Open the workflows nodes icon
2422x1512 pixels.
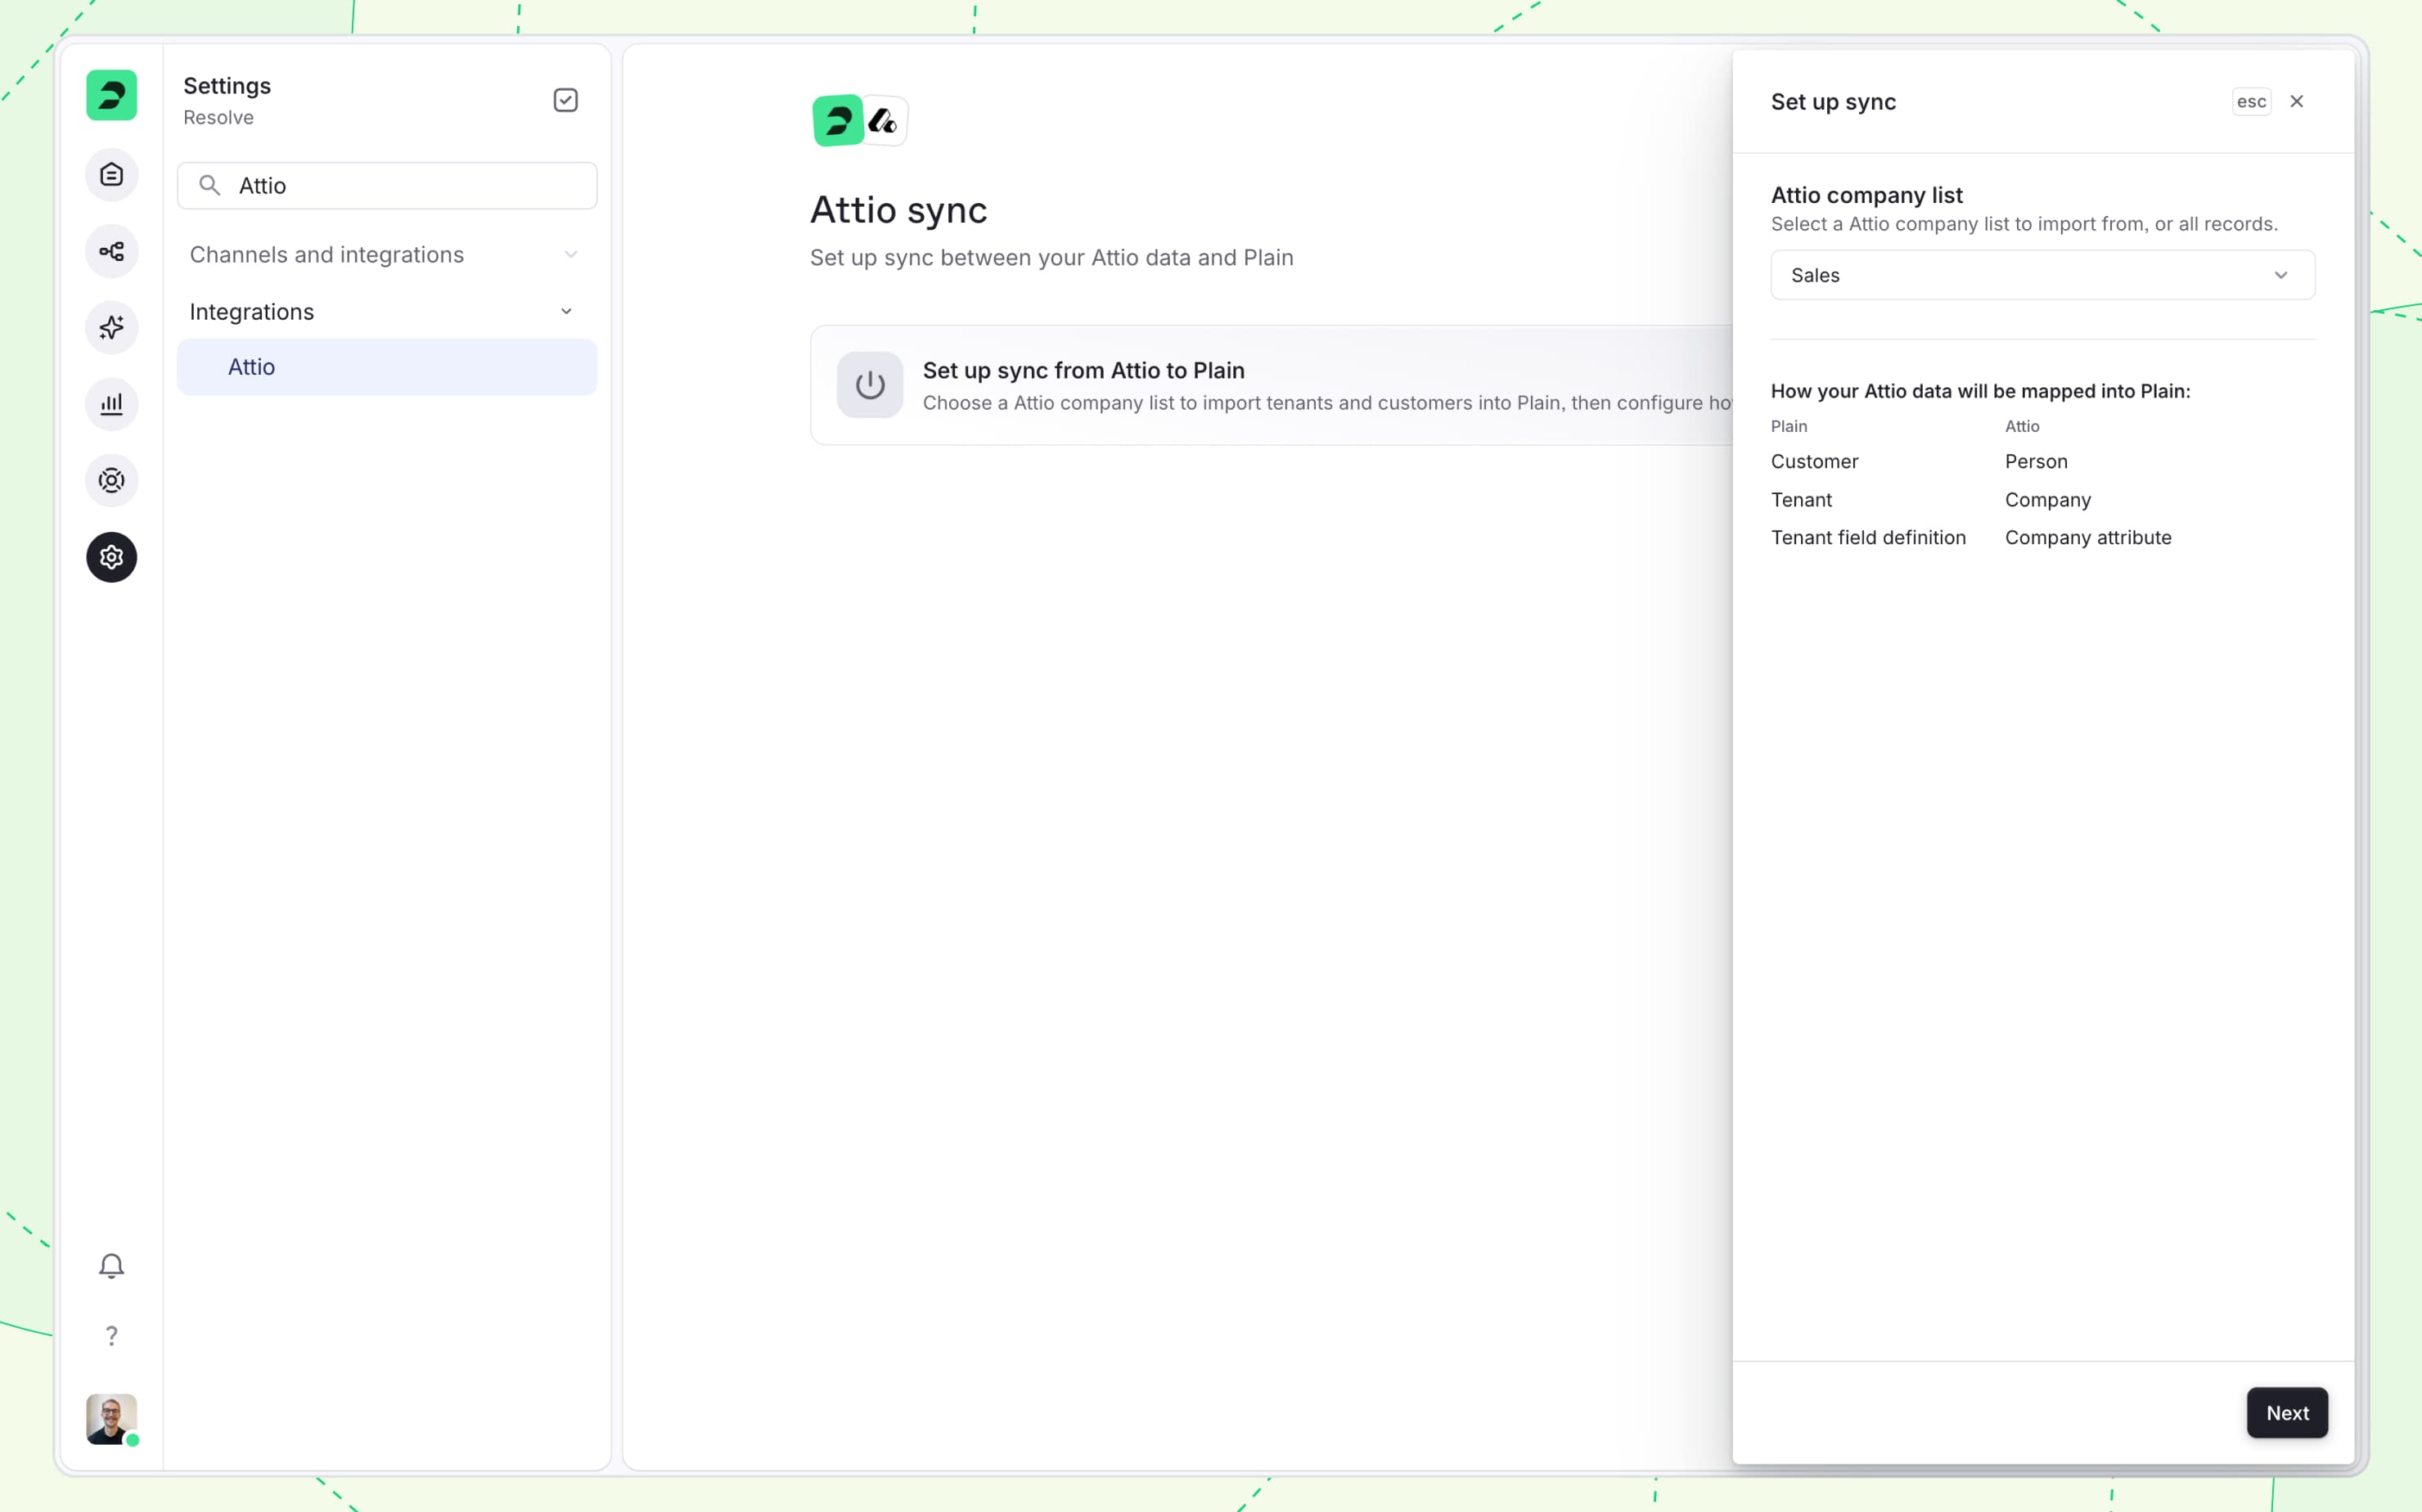coord(111,251)
